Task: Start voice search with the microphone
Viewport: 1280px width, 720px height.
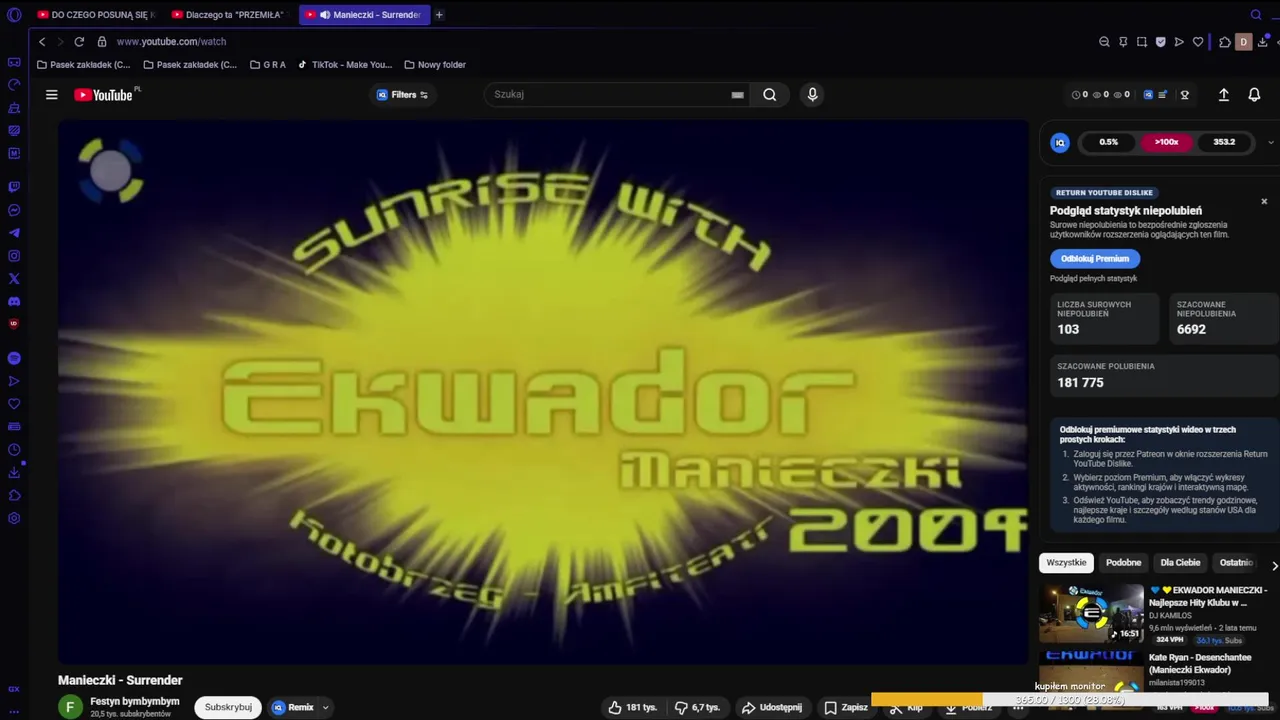Action: tap(812, 95)
